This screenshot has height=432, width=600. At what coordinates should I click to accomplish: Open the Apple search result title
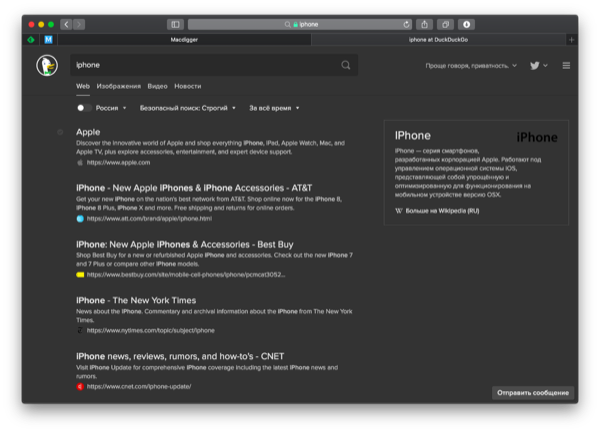(x=88, y=132)
